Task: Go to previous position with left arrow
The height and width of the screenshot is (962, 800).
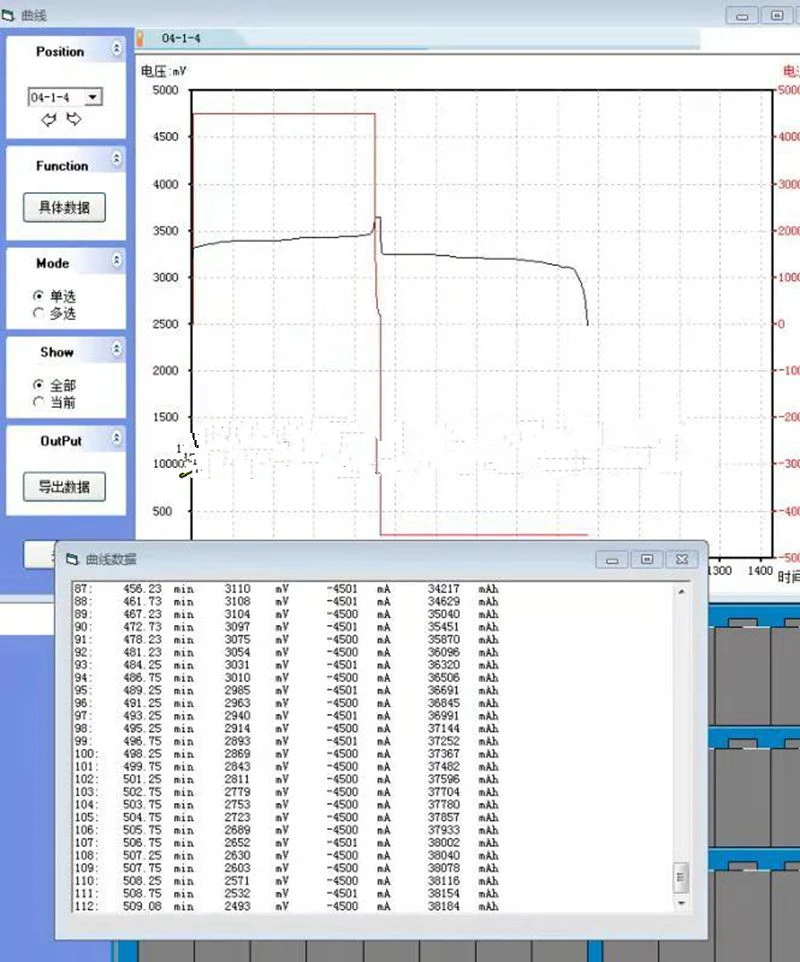Action: 48,120
